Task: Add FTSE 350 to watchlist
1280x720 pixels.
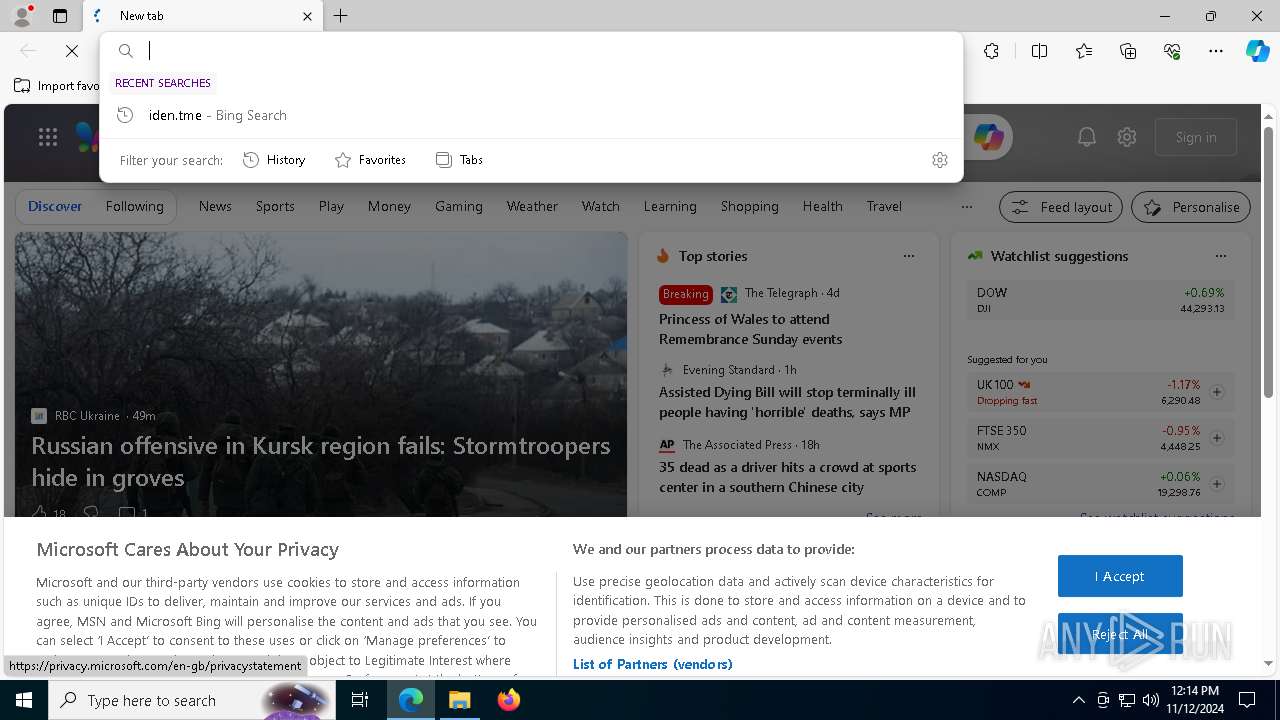Action: click(1217, 438)
